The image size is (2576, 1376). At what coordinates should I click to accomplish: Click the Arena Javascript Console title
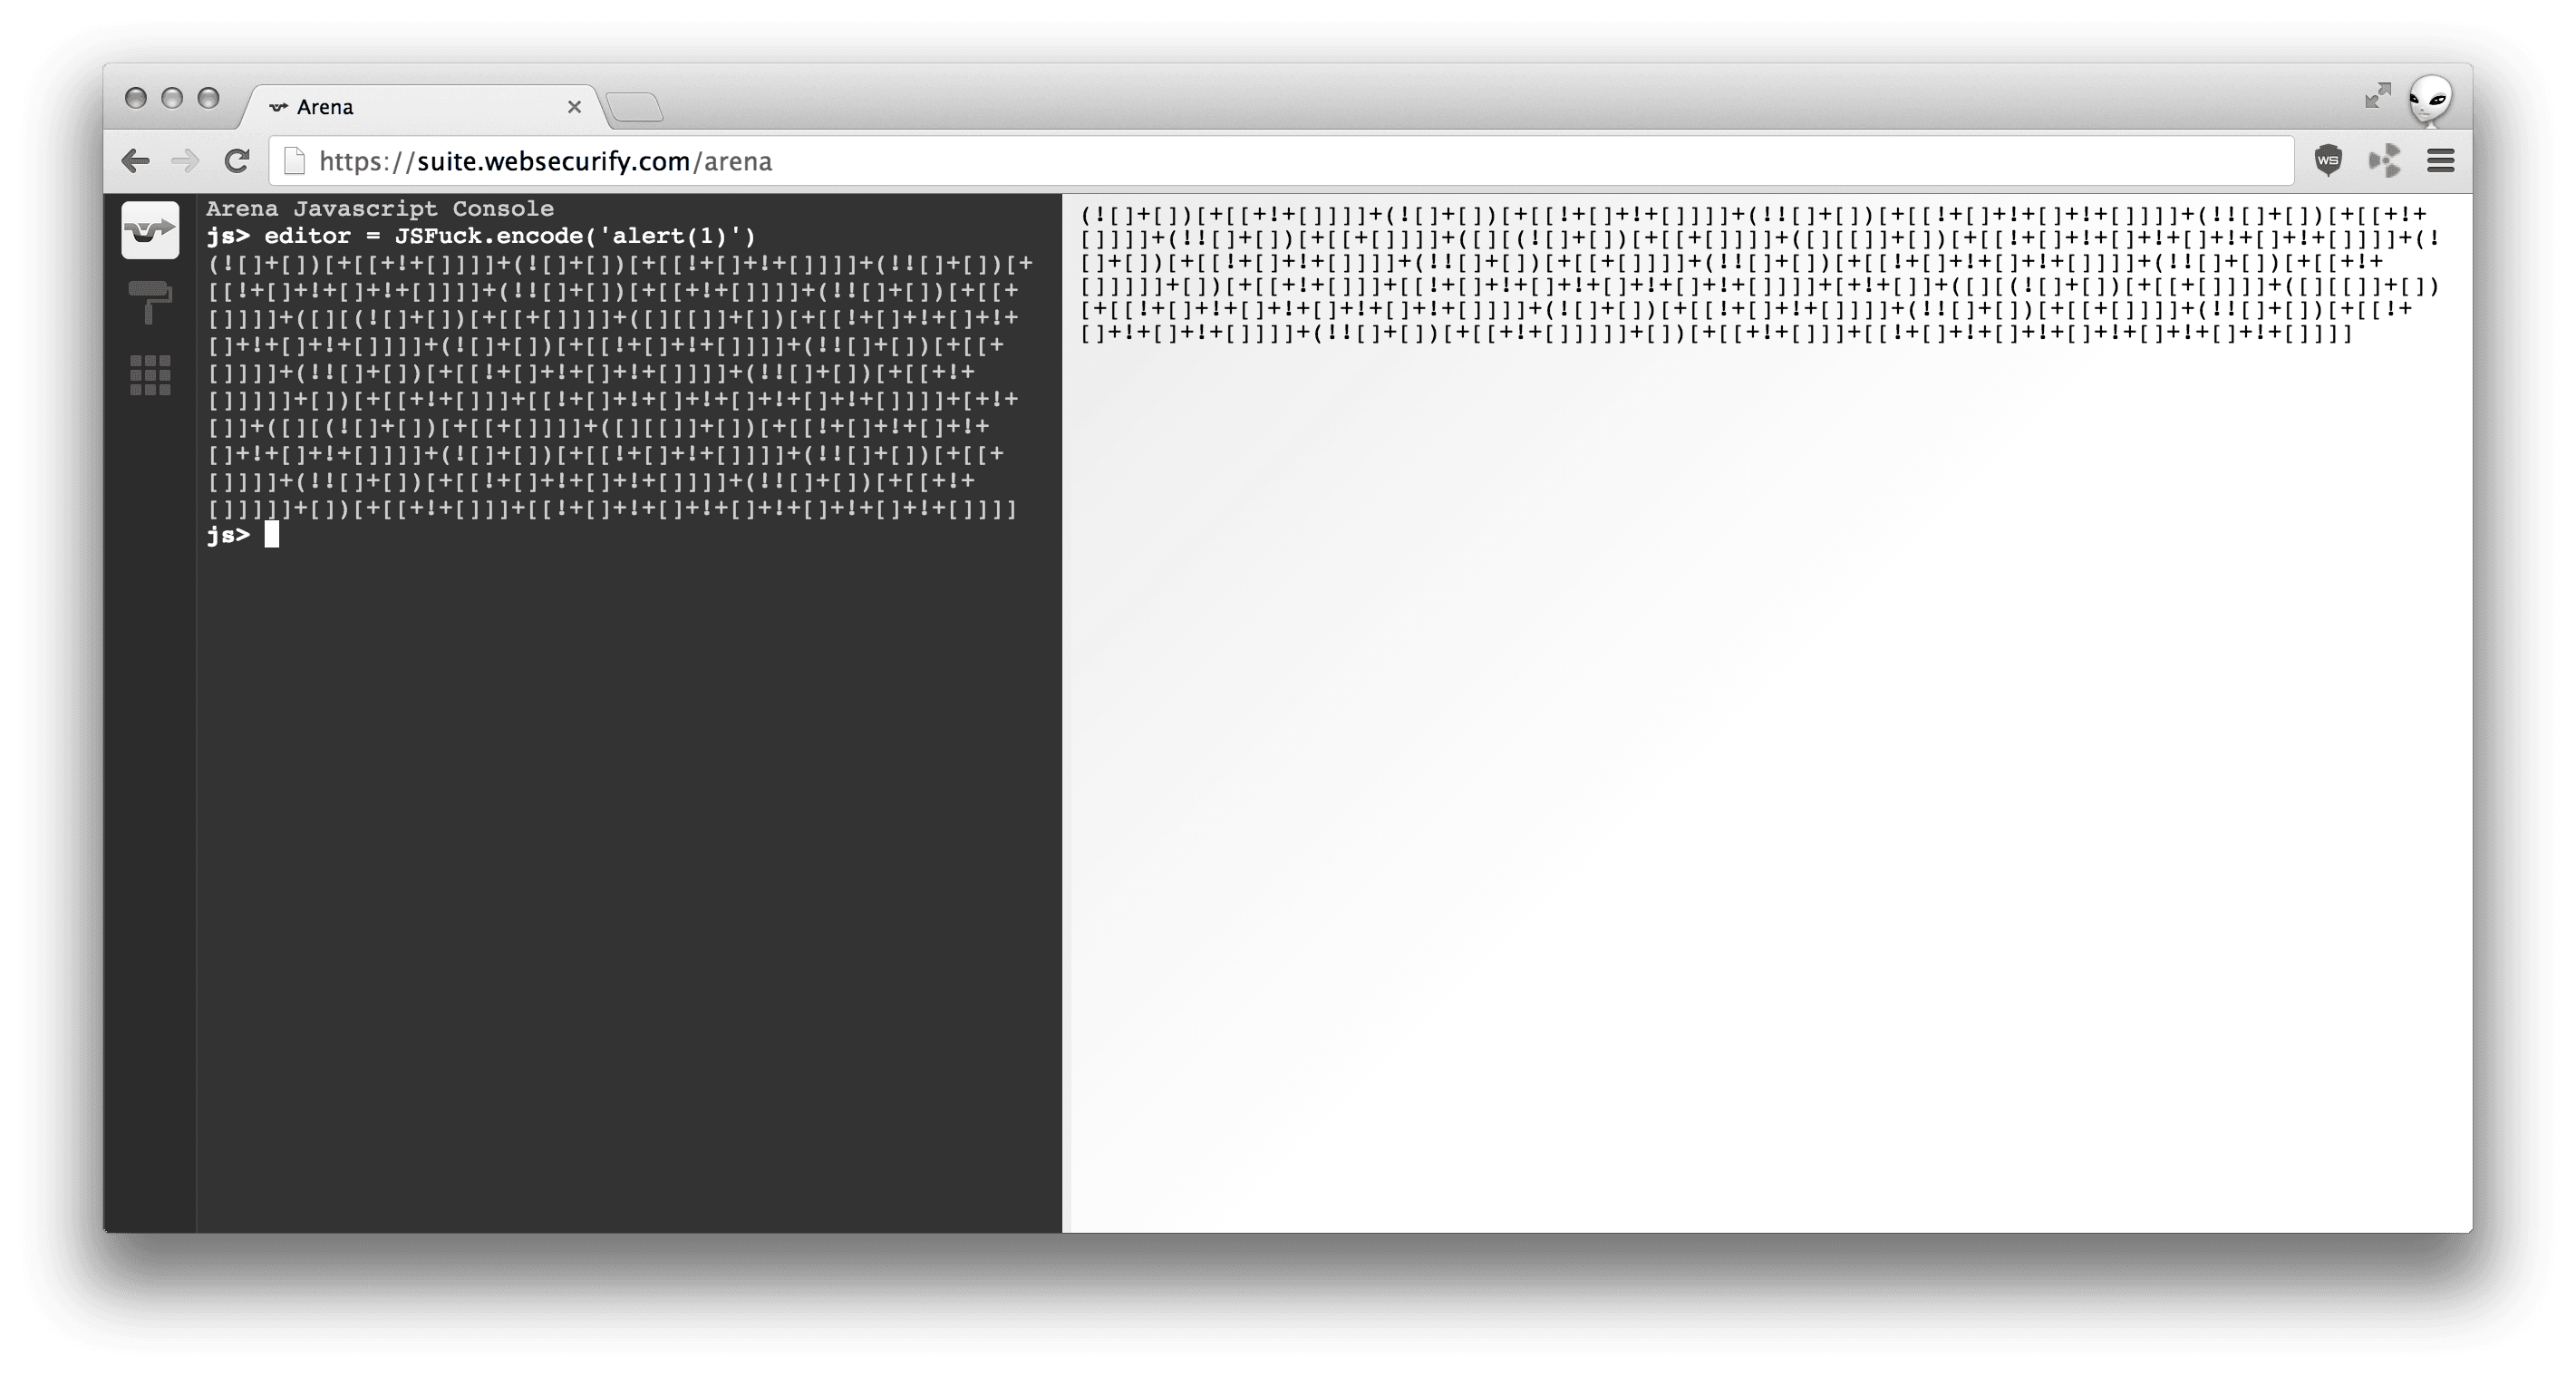click(380, 209)
